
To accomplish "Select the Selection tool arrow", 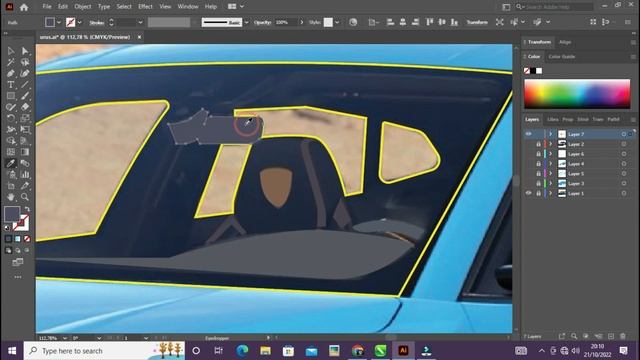I will tap(11, 51).
